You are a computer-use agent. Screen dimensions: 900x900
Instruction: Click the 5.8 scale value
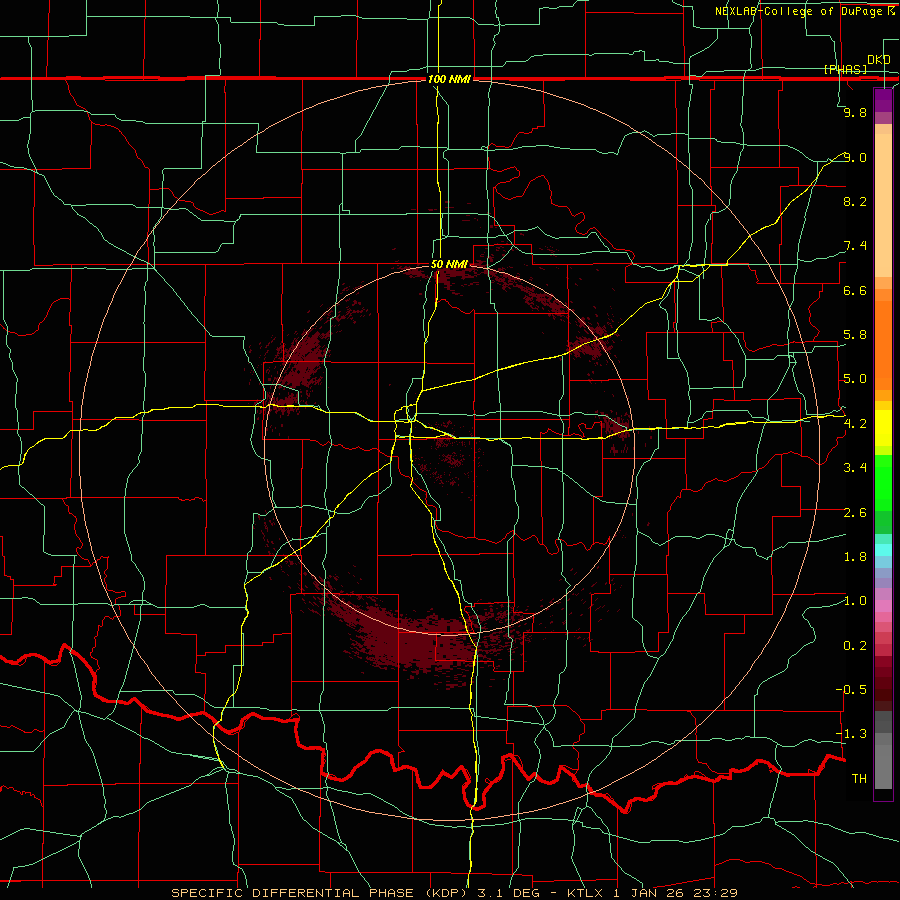[x=855, y=335]
